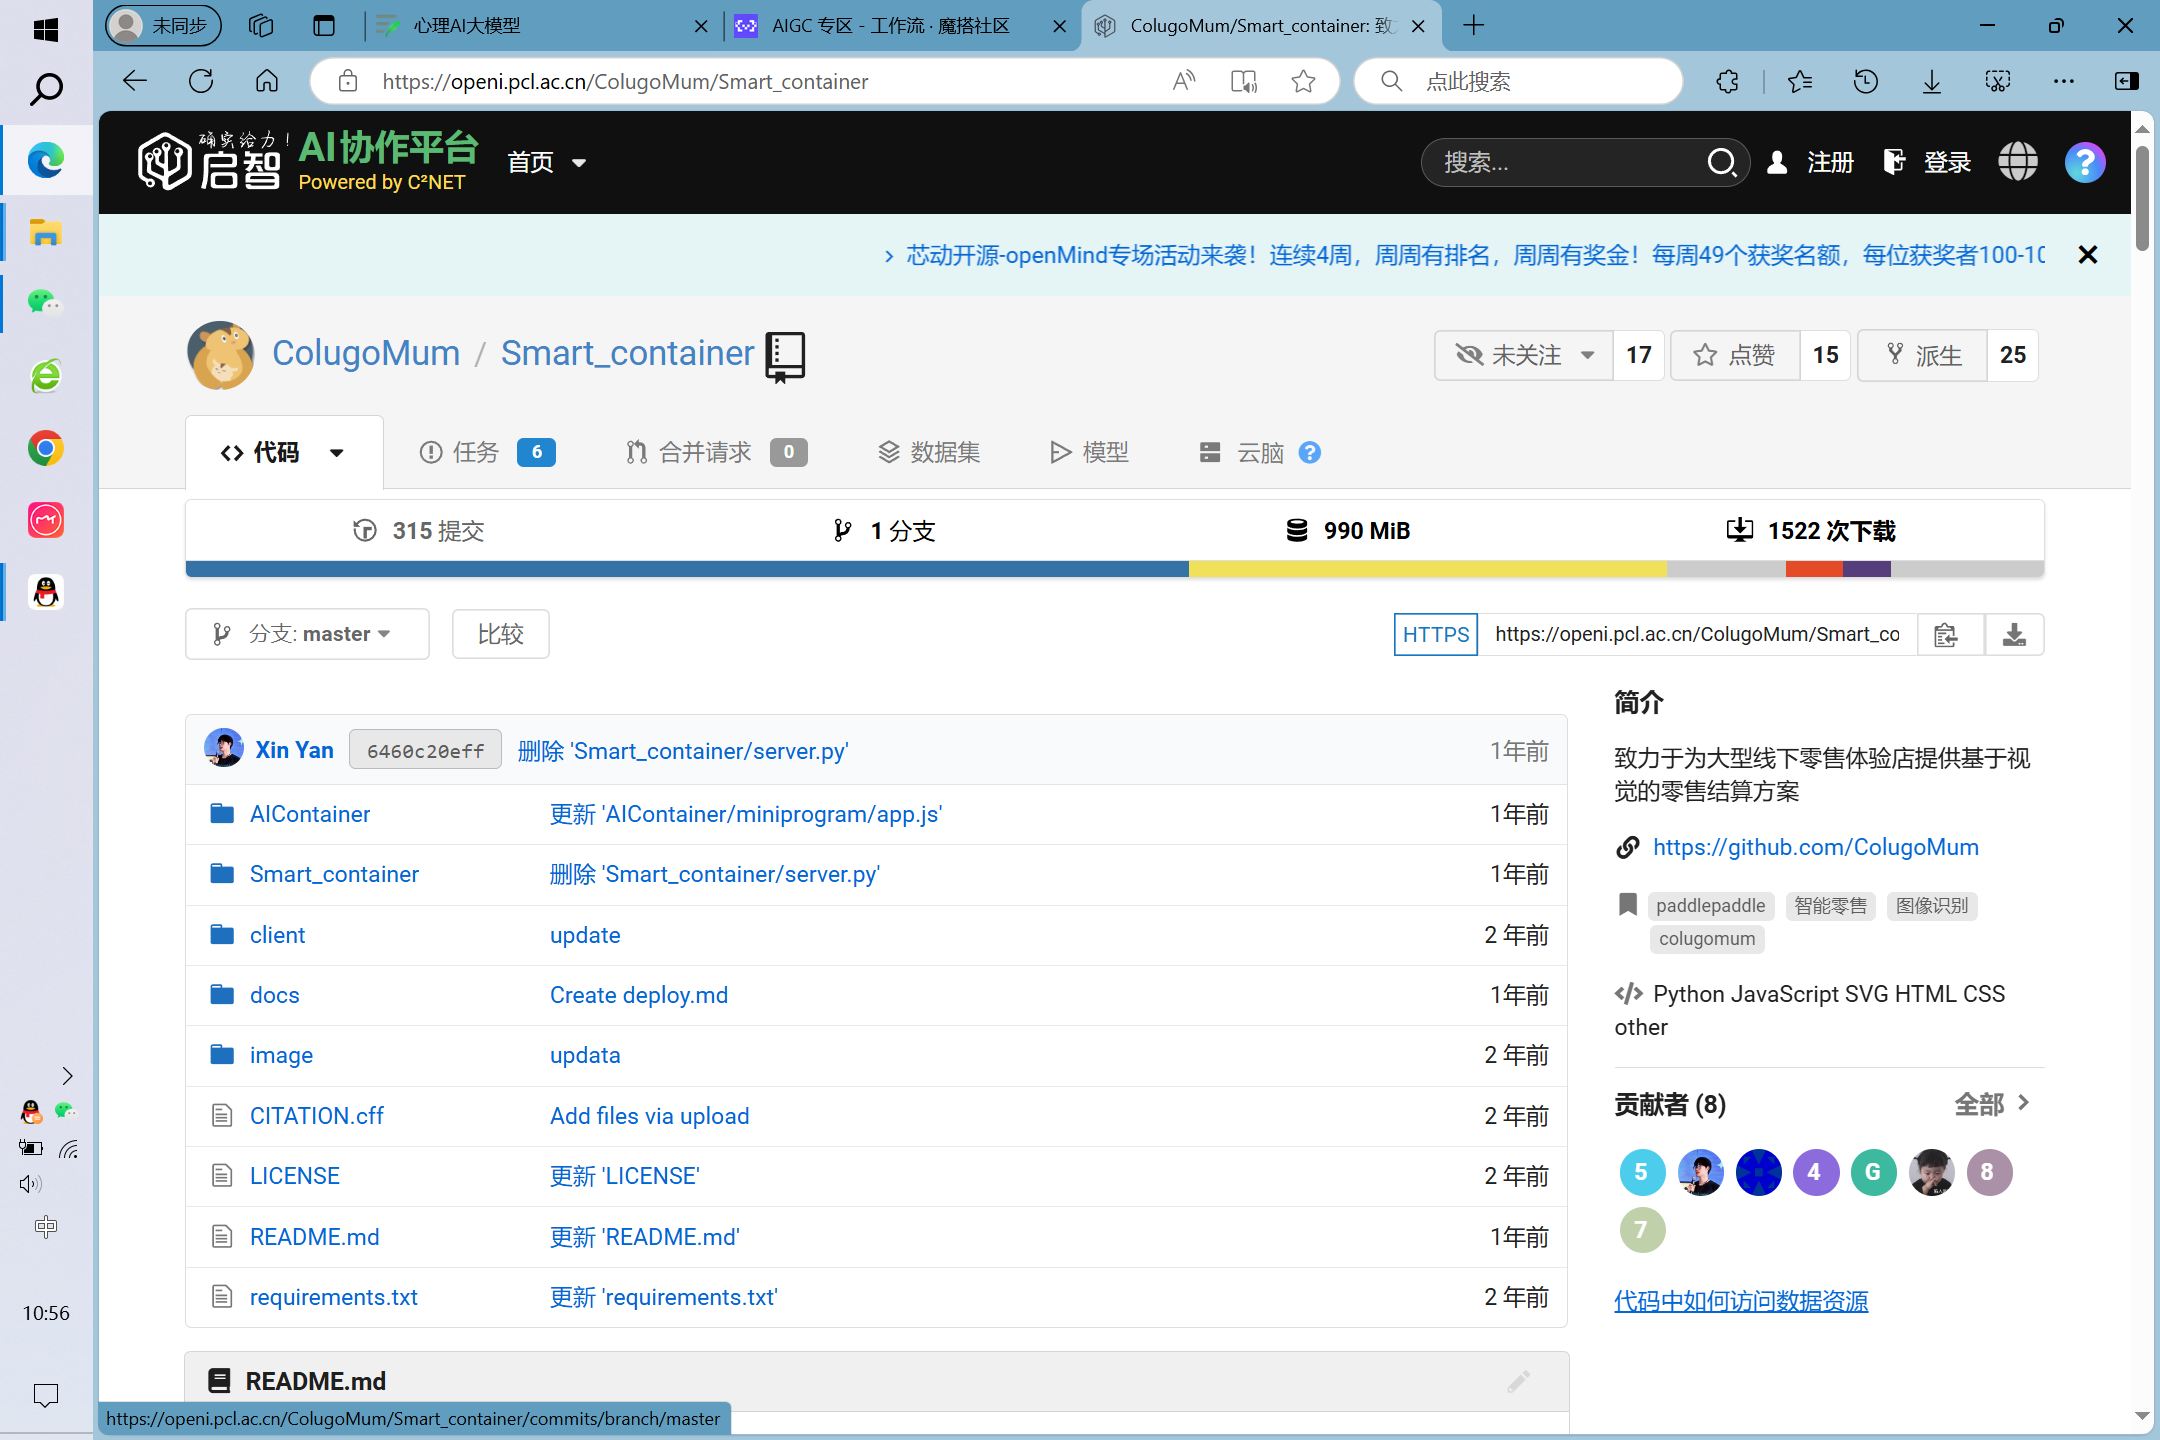Open contributor avatar labeled G

tap(1873, 1172)
